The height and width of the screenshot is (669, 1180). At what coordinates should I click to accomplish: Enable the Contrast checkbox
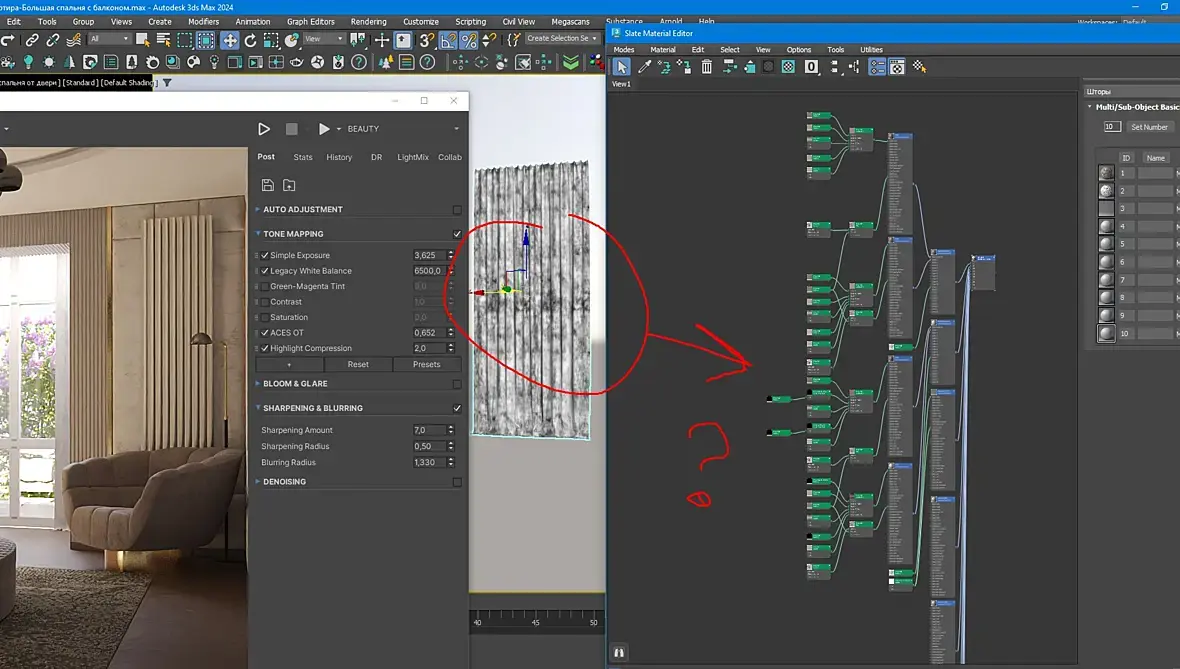[x=265, y=302]
